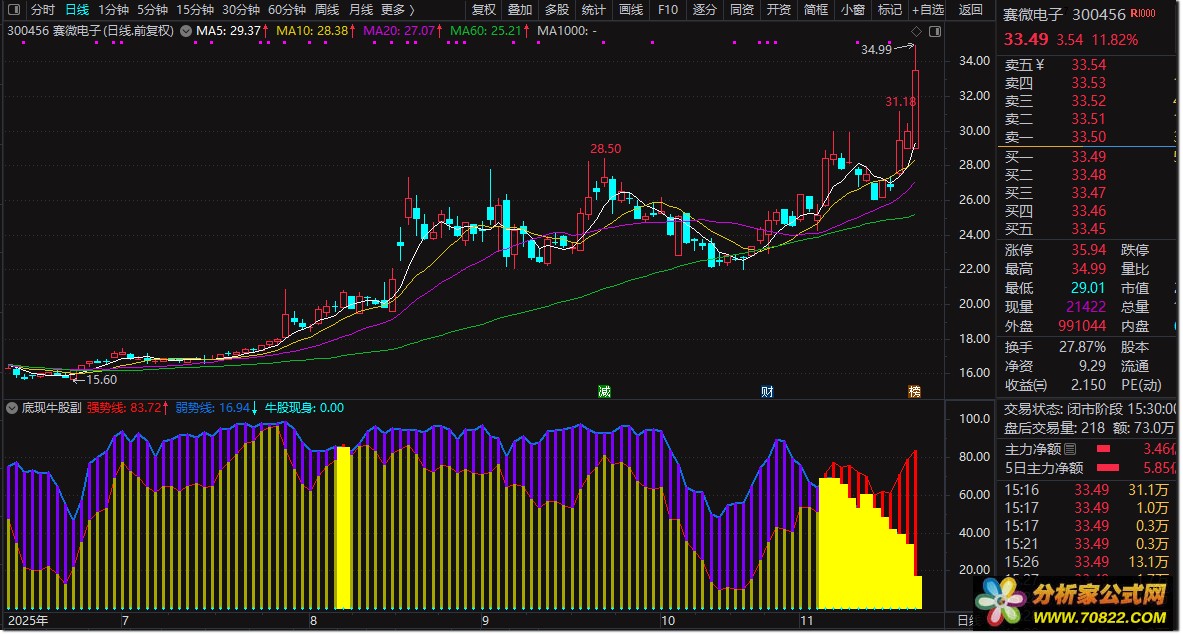Select the 周线 weekly period tab
The width and height of the screenshot is (1183, 634).
[326, 10]
